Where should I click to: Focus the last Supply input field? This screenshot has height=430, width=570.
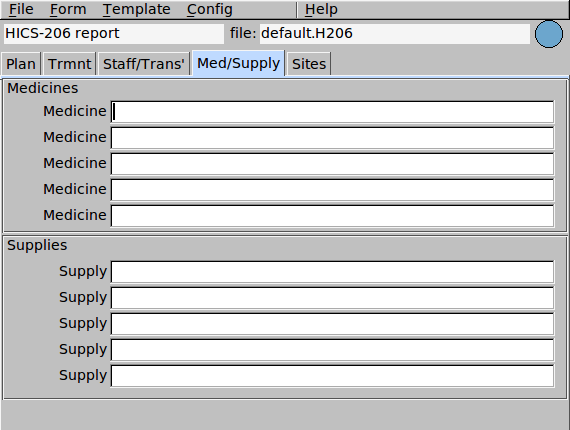[332, 376]
